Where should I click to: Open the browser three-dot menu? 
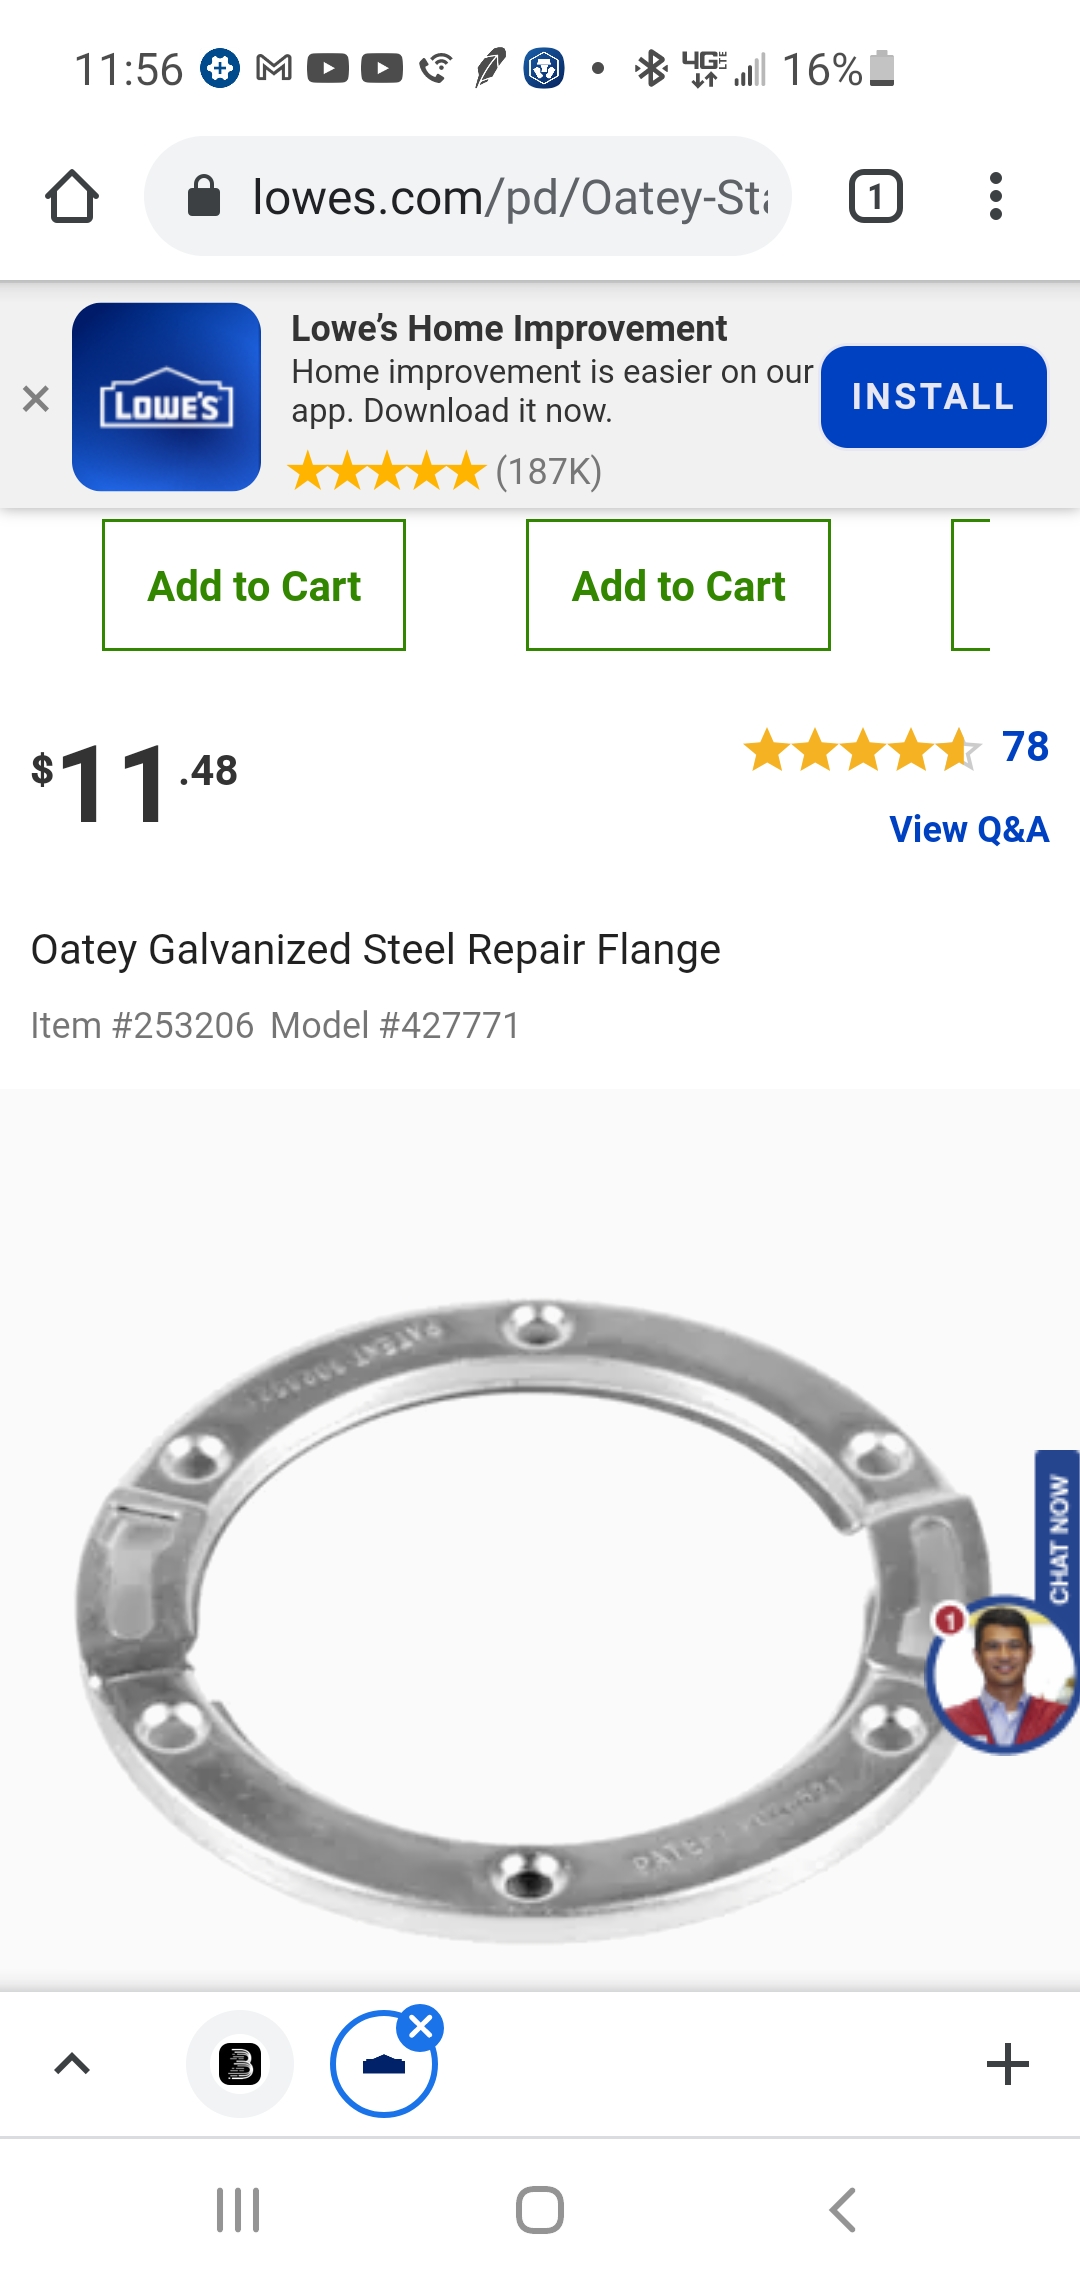[x=995, y=197]
